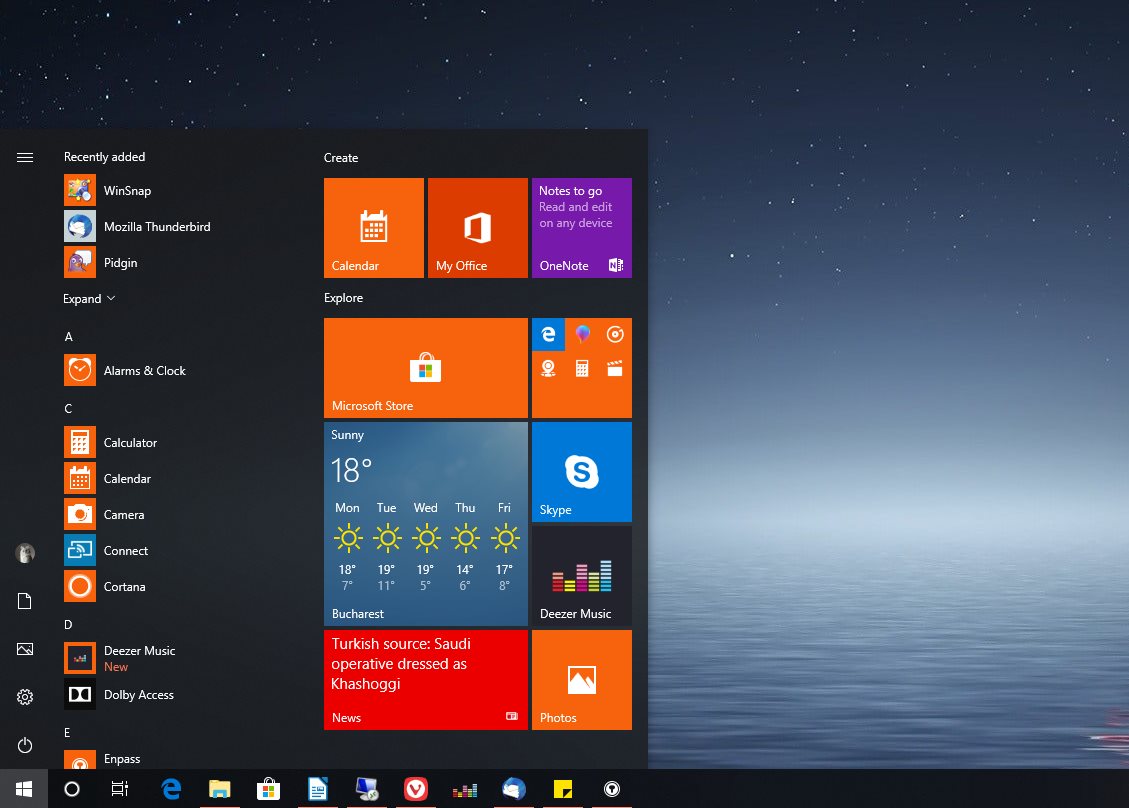Open the Calendar tile in Create group
This screenshot has height=808, width=1129.
point(374,228)
